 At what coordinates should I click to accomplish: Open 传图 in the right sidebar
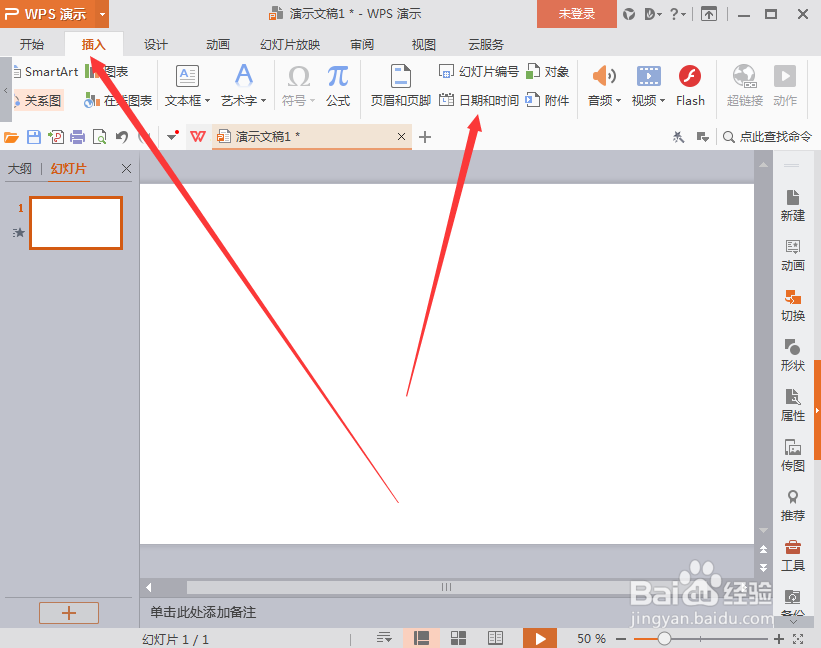pos(793,455)
